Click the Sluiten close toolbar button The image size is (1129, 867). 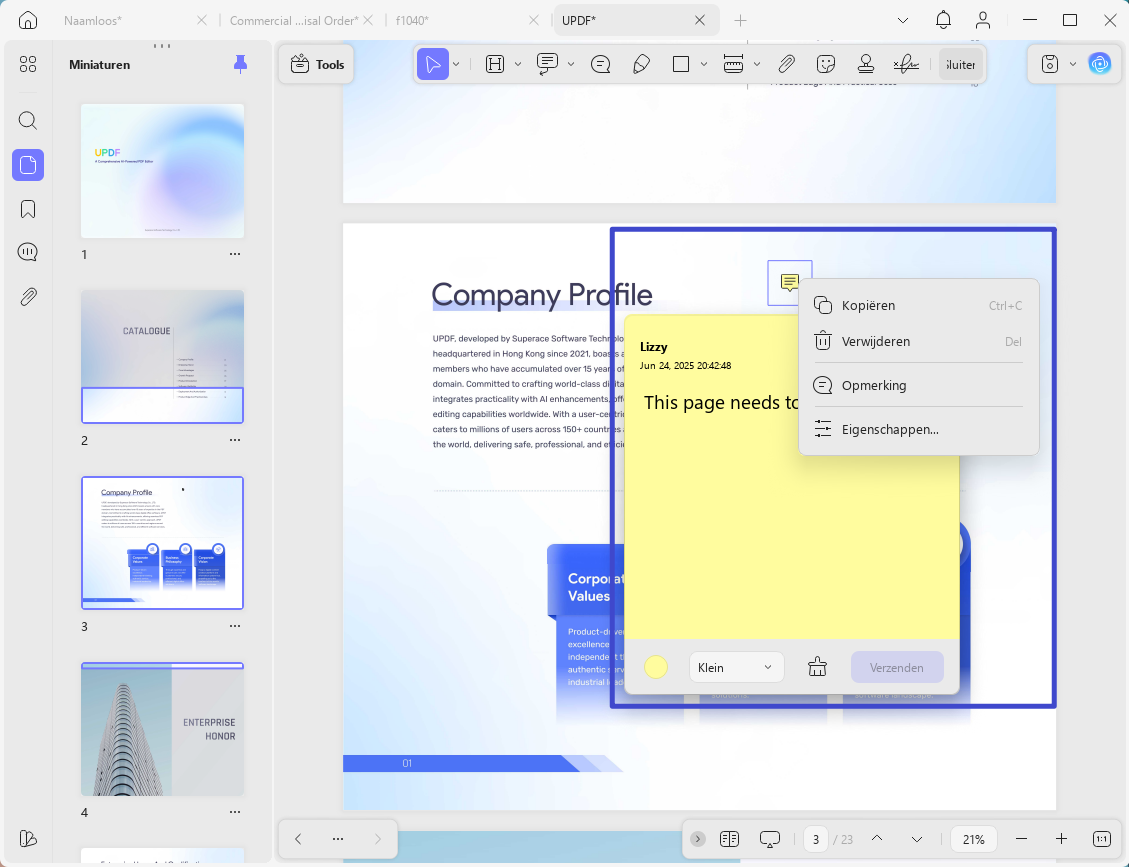point(961,64)
